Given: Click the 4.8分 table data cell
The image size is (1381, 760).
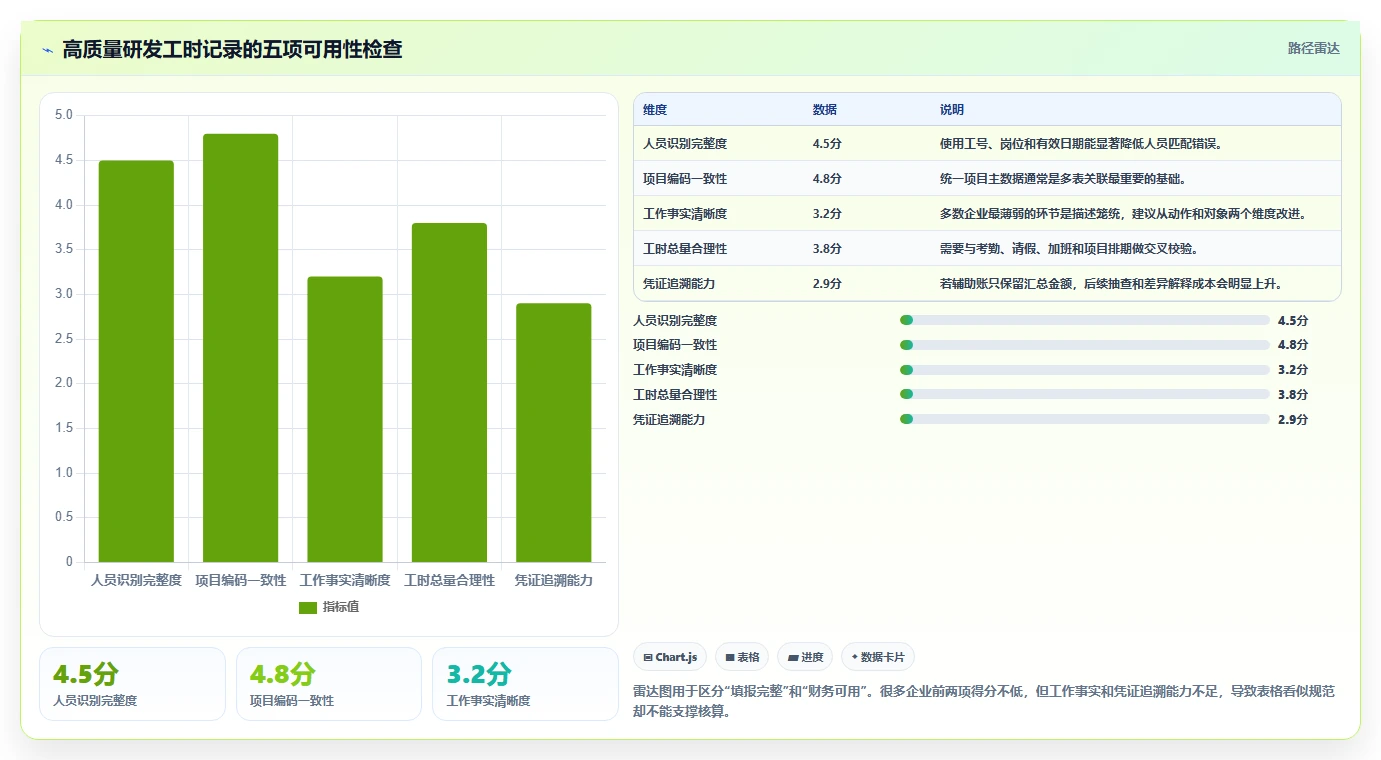Looking at the screenshot, I should coord(827,178).
